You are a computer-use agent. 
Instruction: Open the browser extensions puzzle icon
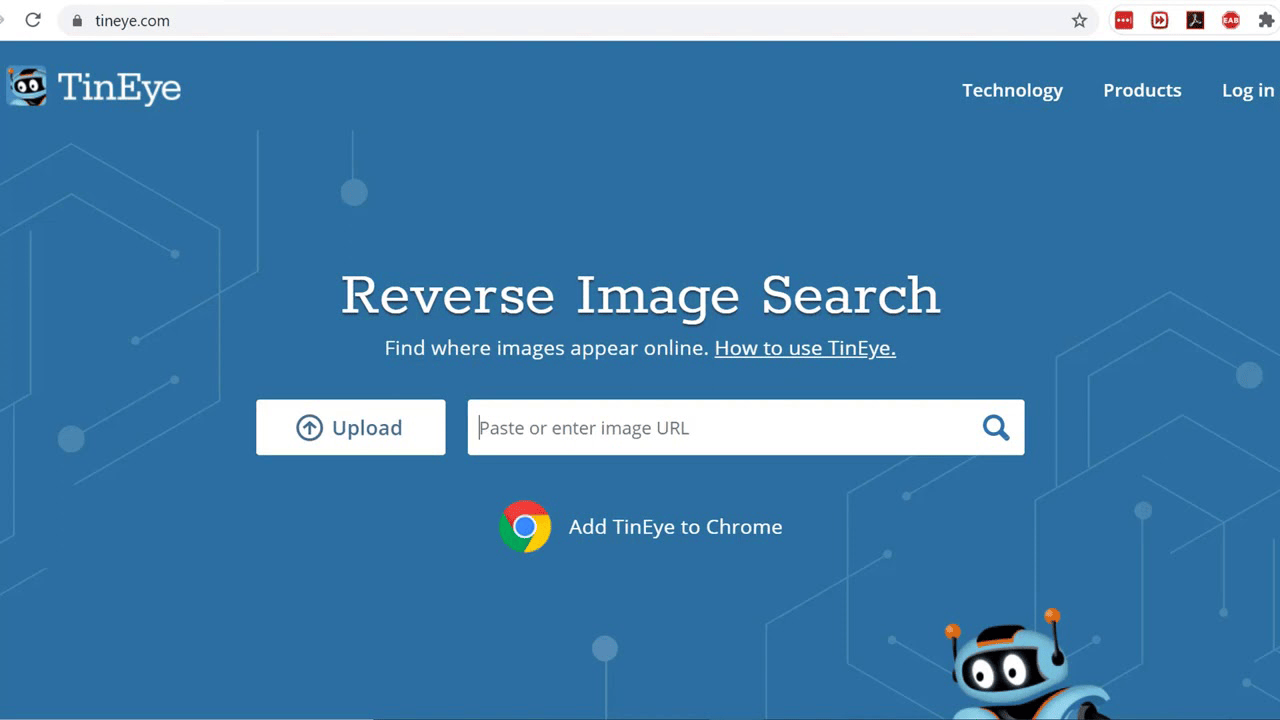click(1267, 20)
